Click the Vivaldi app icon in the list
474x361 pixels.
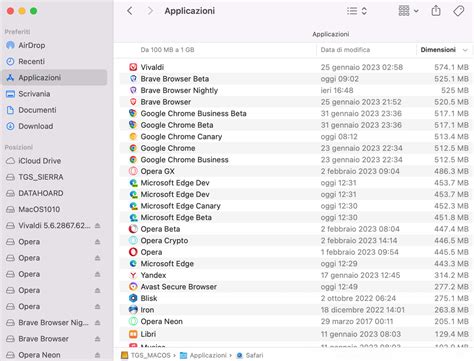(x=133, y=67)
